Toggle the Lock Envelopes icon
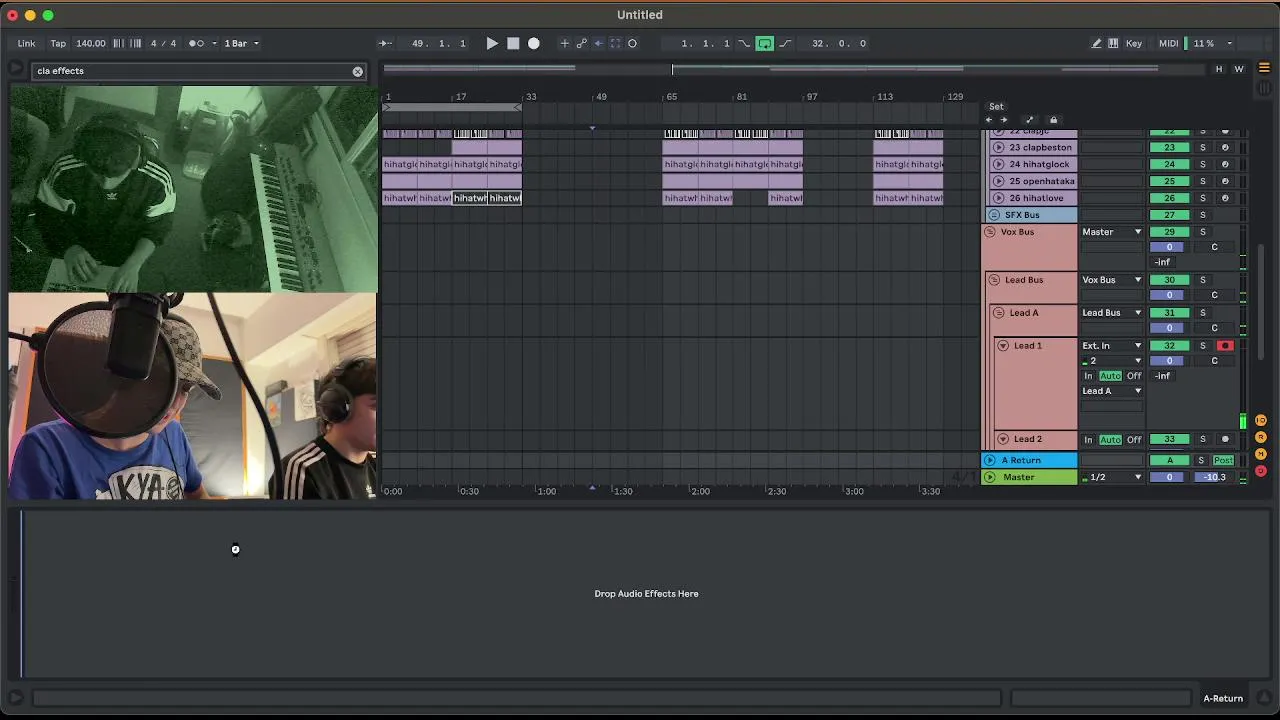This screenshot has width=1280, height=720. 1053,120
